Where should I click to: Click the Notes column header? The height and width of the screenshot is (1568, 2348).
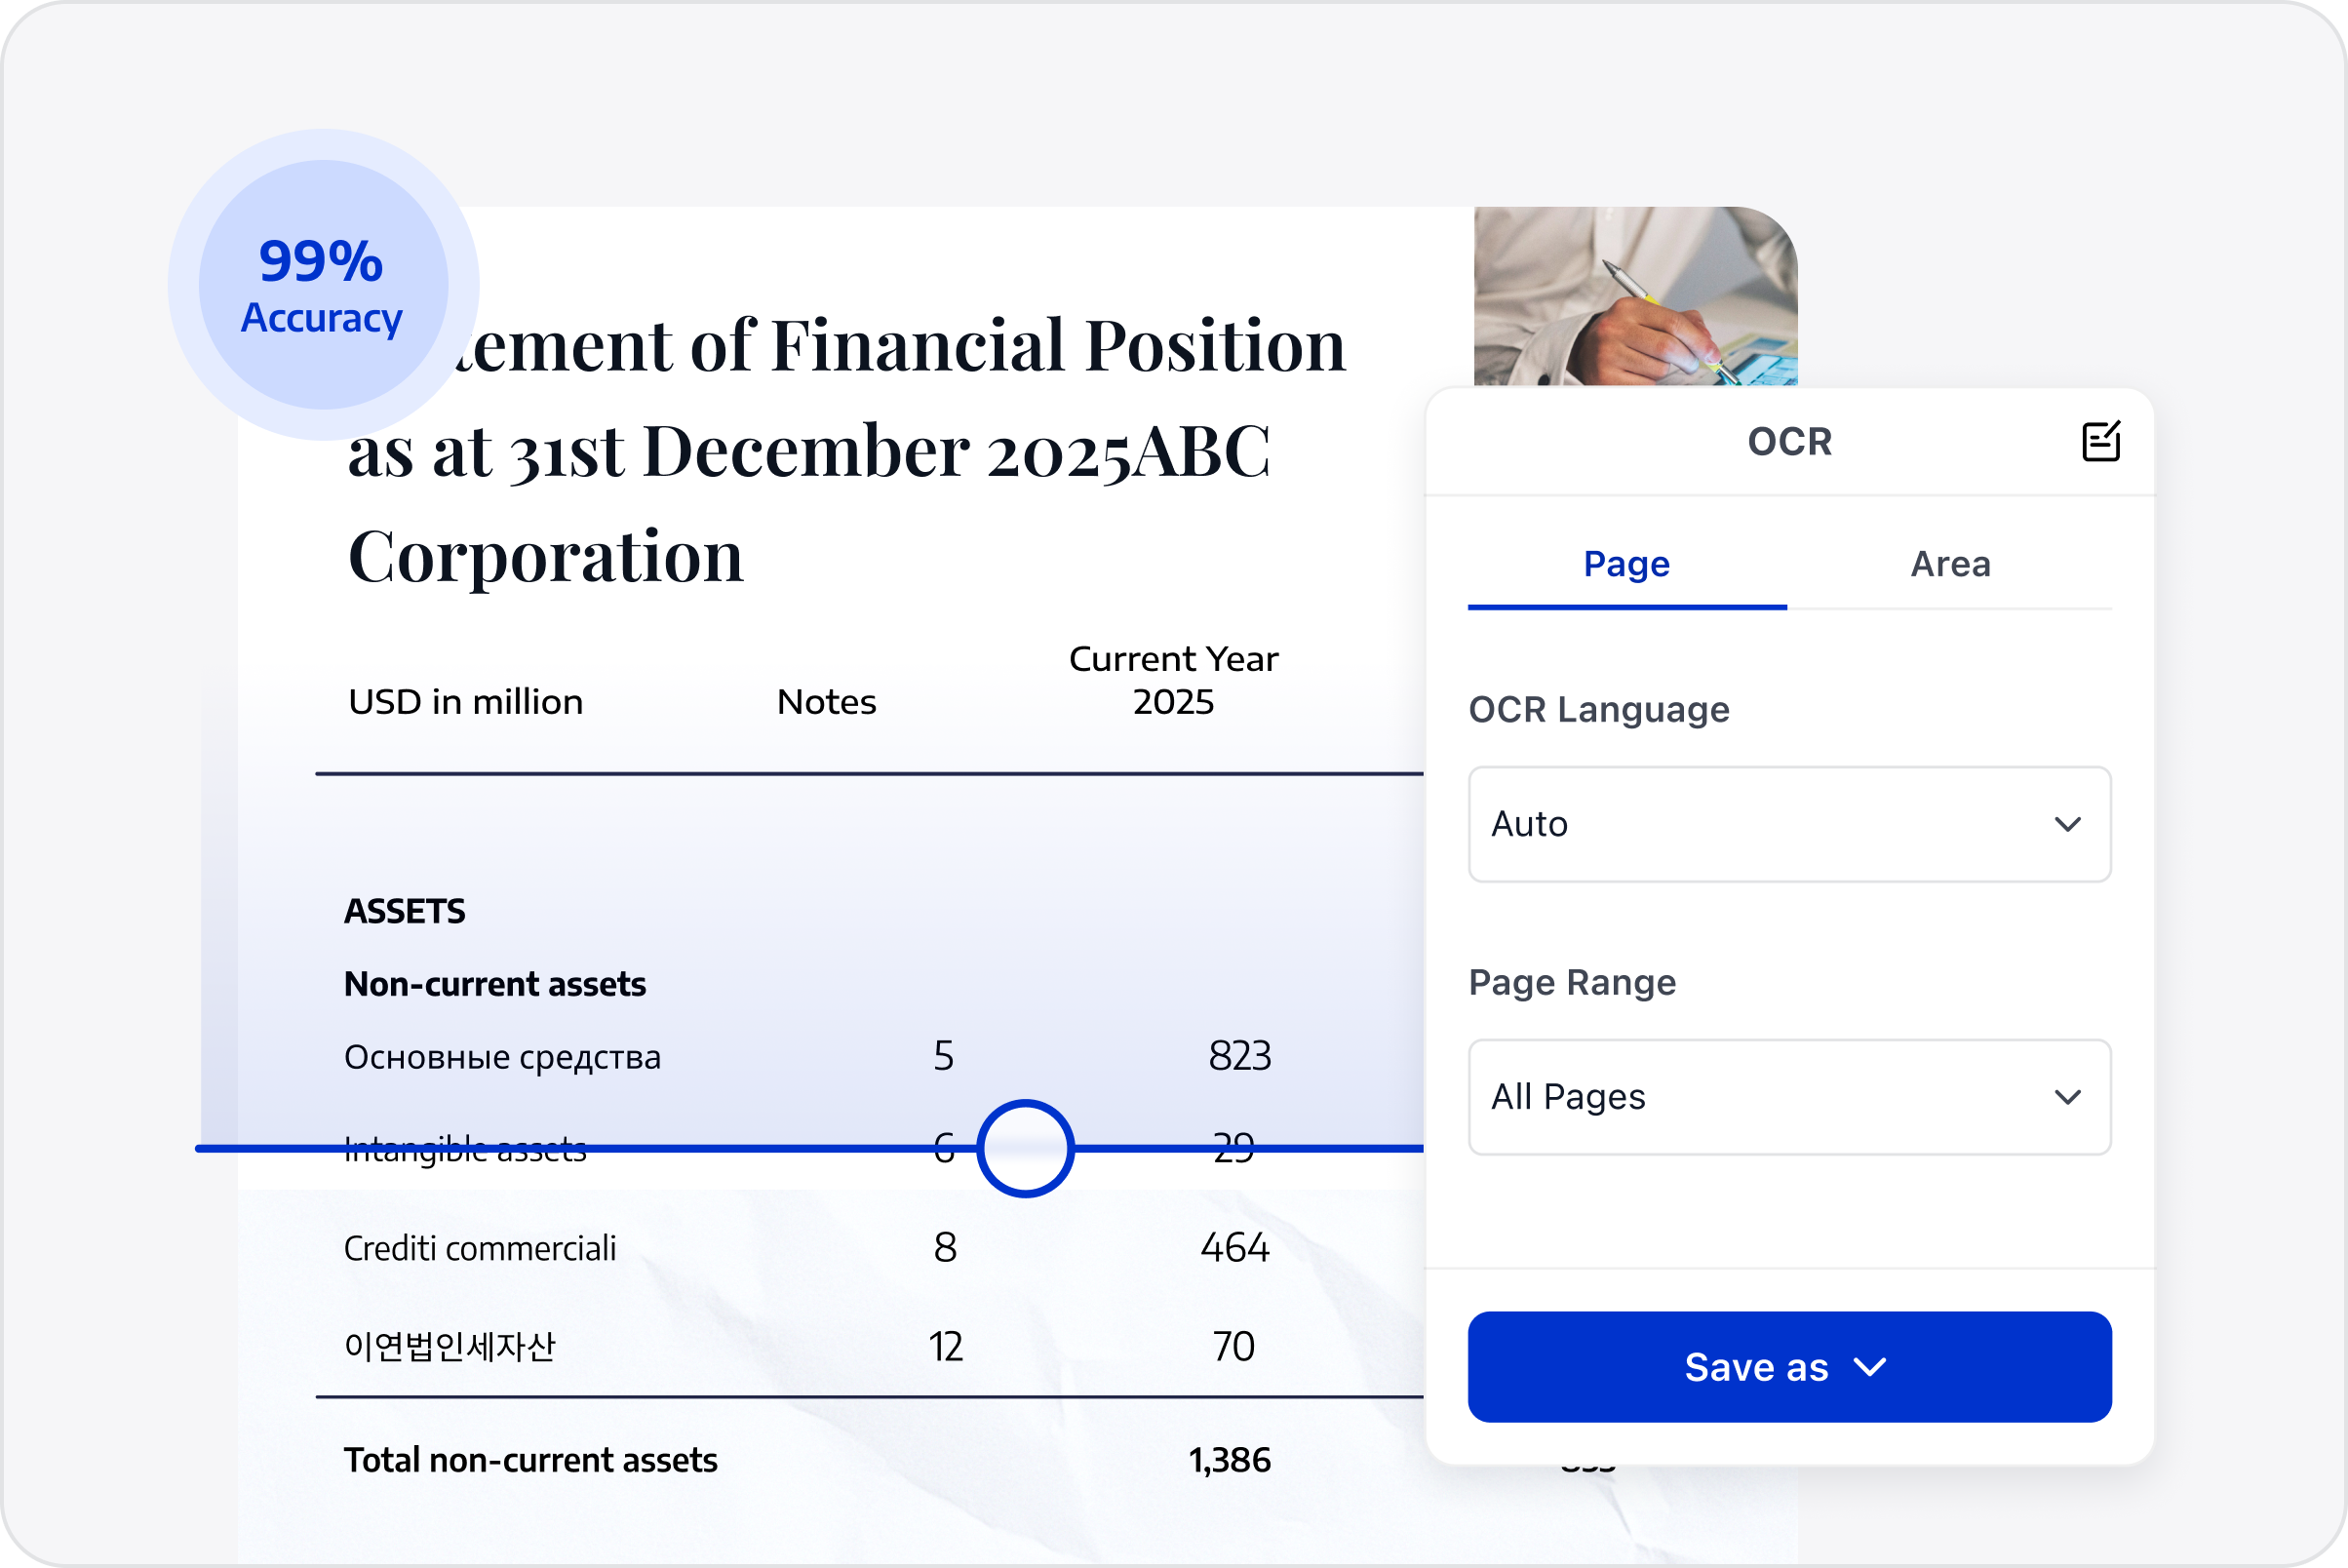pyautogui.click(x=826, y=702)
